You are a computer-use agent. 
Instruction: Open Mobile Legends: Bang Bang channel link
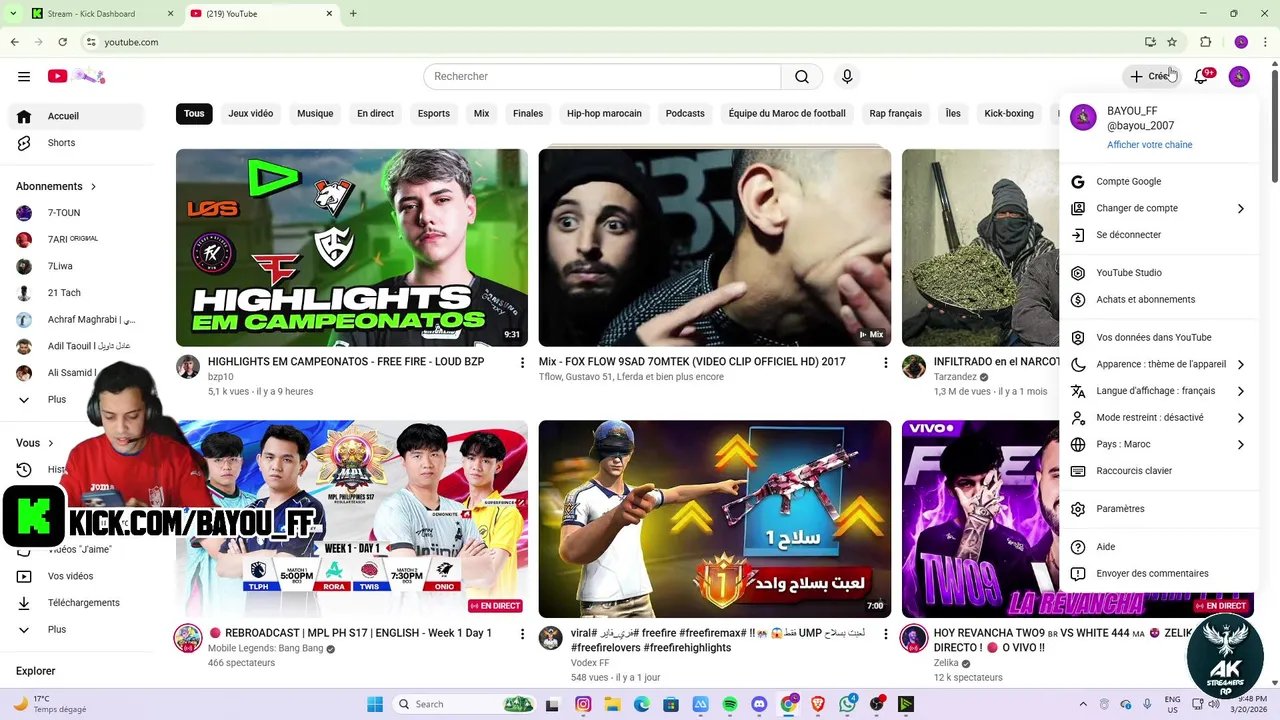coord(266,649)
